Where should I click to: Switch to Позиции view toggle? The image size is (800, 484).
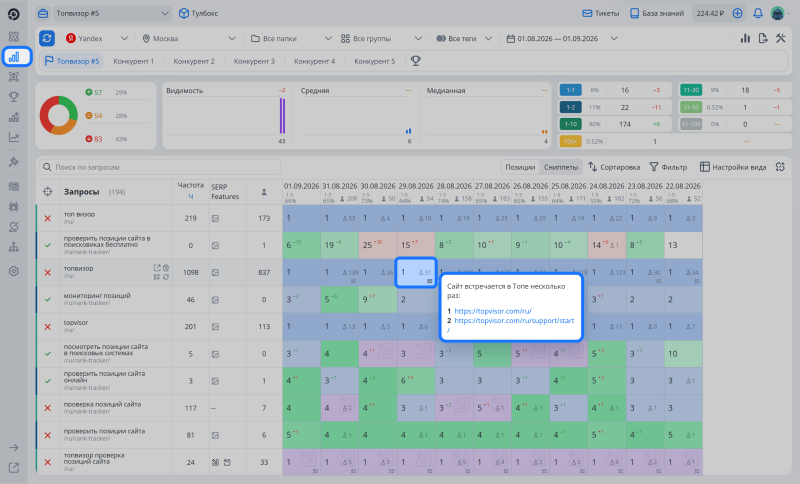[x=520, y=167]
